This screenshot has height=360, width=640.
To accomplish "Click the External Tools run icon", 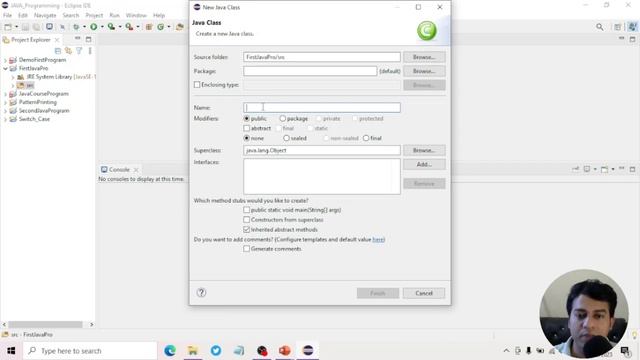I will pyautogui.click(x=129, y=27).
